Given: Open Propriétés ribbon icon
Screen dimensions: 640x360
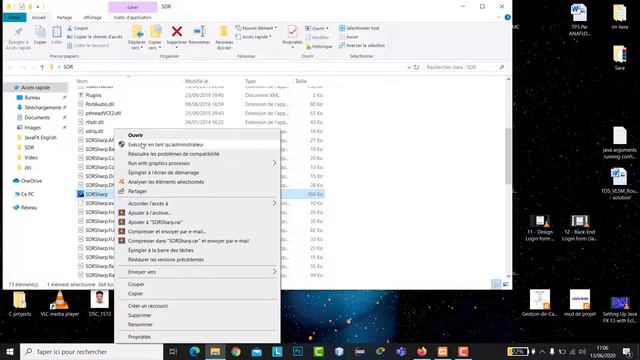Looking at the screenshot, I should 292,32.
